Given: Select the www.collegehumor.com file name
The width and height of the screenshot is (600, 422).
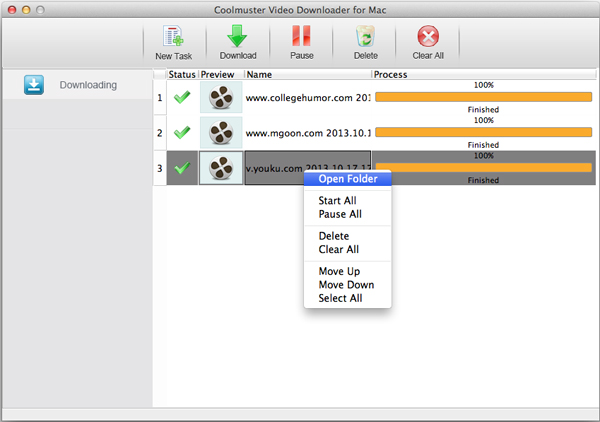Looking at the screenshot, I should 308,98.
